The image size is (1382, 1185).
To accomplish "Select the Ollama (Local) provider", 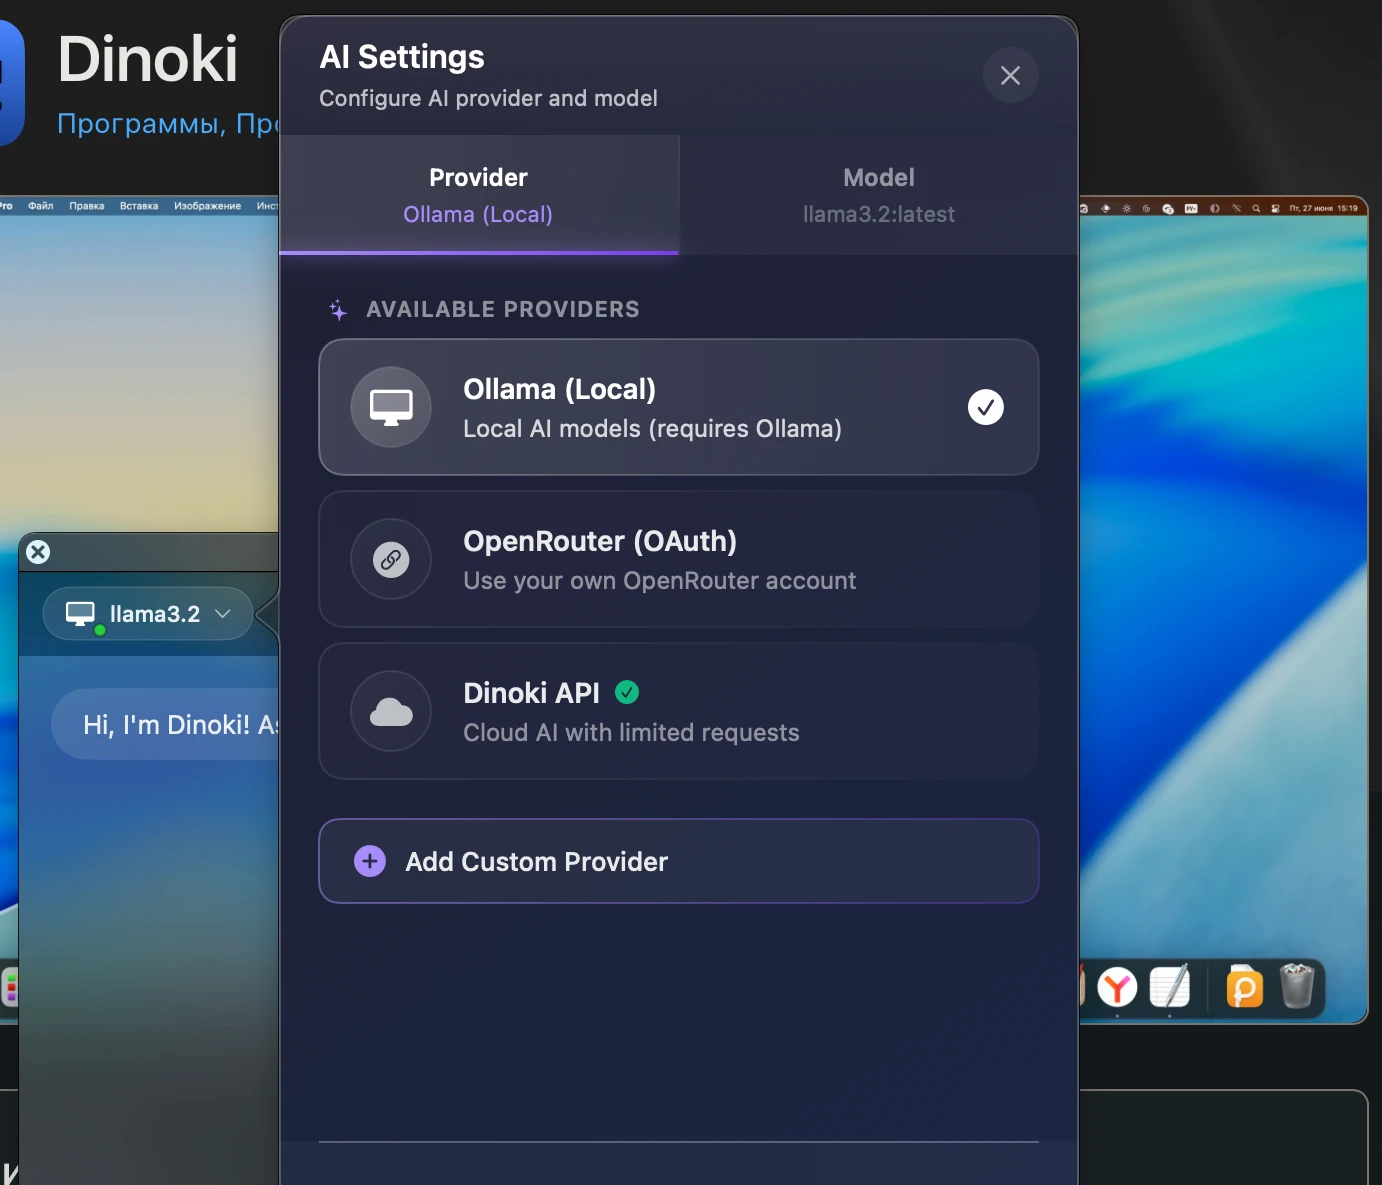I will 679,407.
